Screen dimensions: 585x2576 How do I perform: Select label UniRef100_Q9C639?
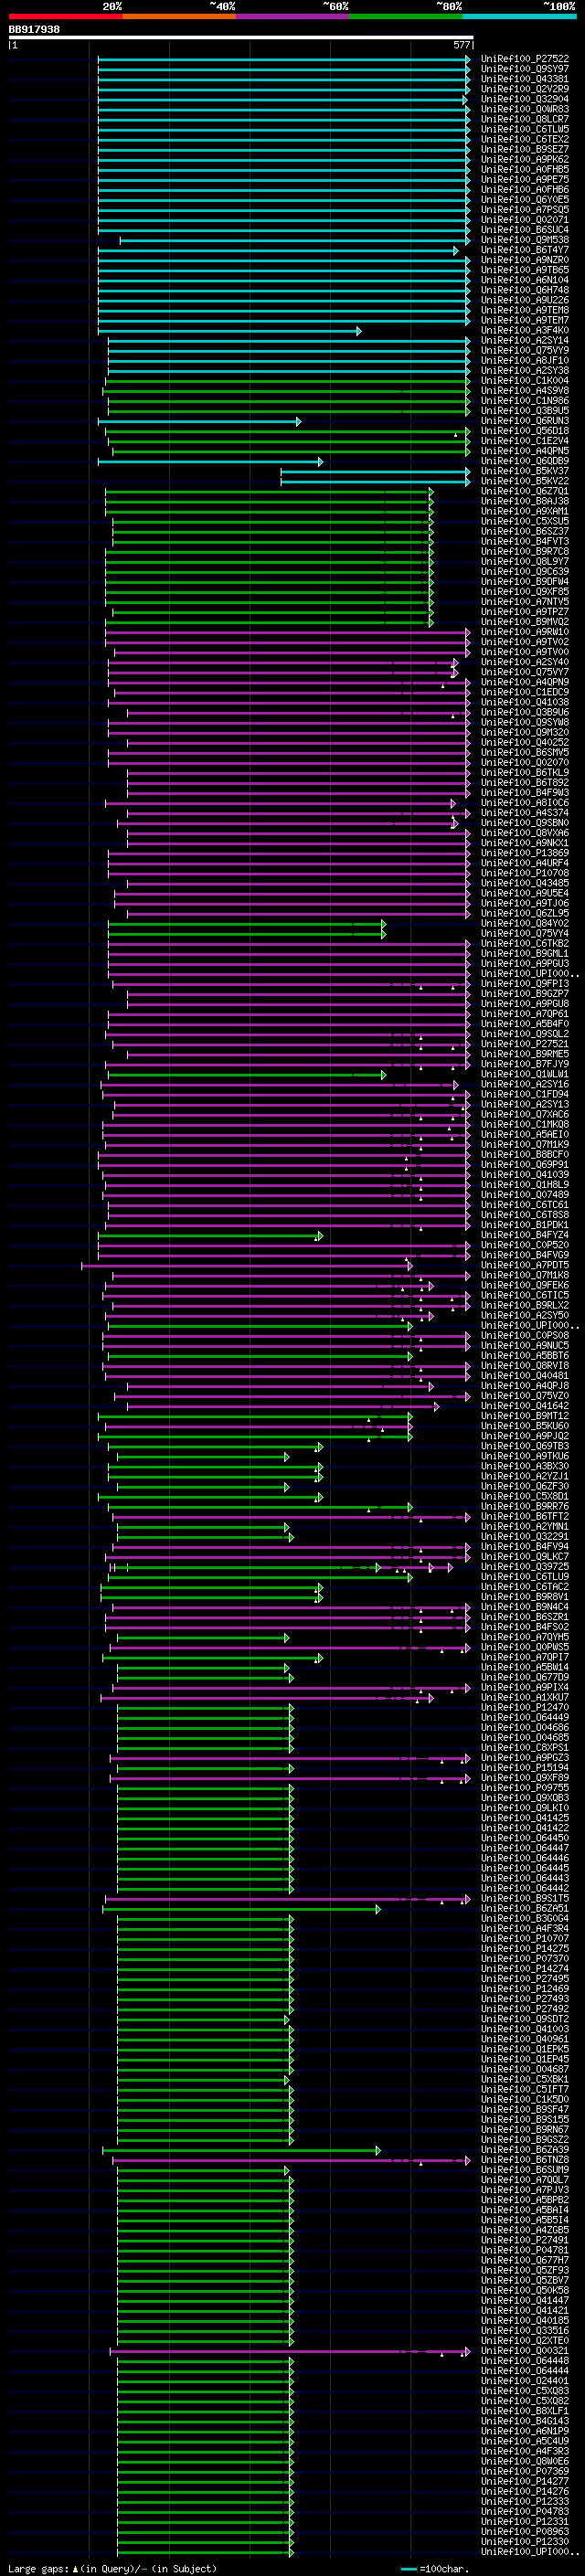click(x=525, y=572)
